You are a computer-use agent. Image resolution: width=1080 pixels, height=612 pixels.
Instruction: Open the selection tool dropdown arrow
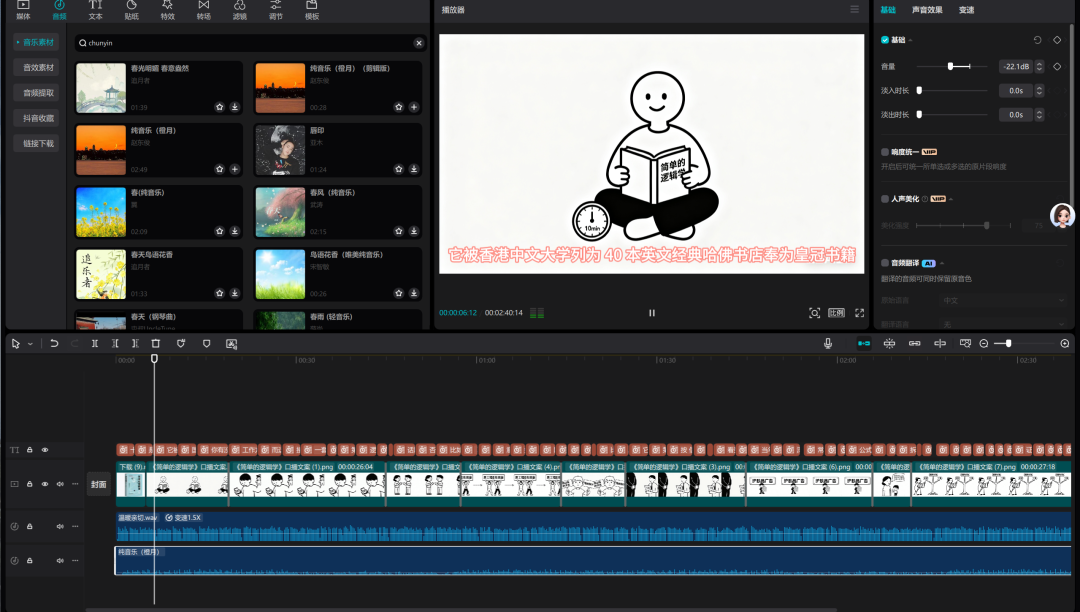click(30, 343)
